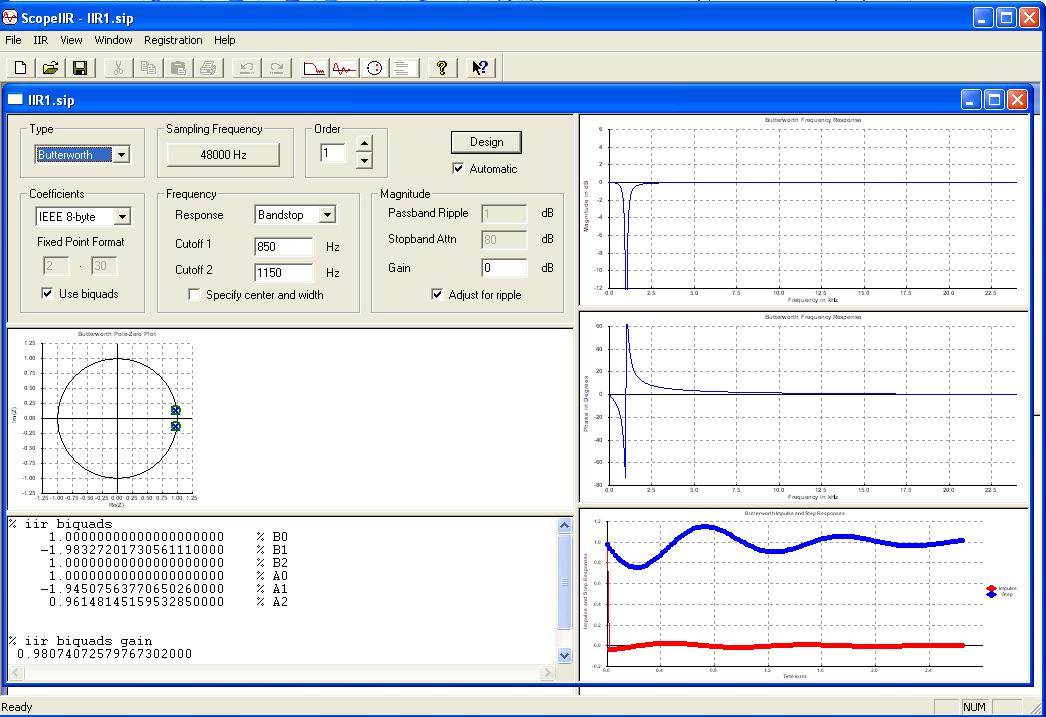Viewport: 1046px width, 717px height.
Task: Disable the Automatic design checkbox
Action: (458, 168)
